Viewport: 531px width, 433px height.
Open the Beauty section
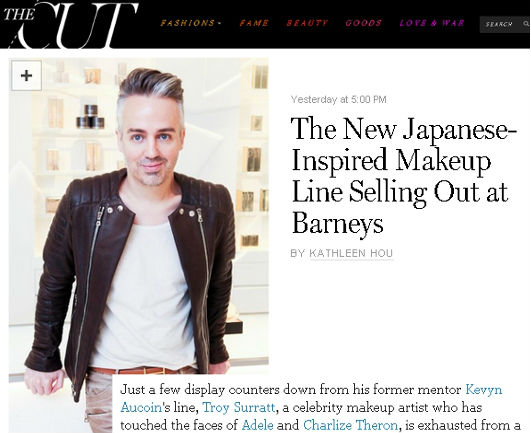[307, 23]
